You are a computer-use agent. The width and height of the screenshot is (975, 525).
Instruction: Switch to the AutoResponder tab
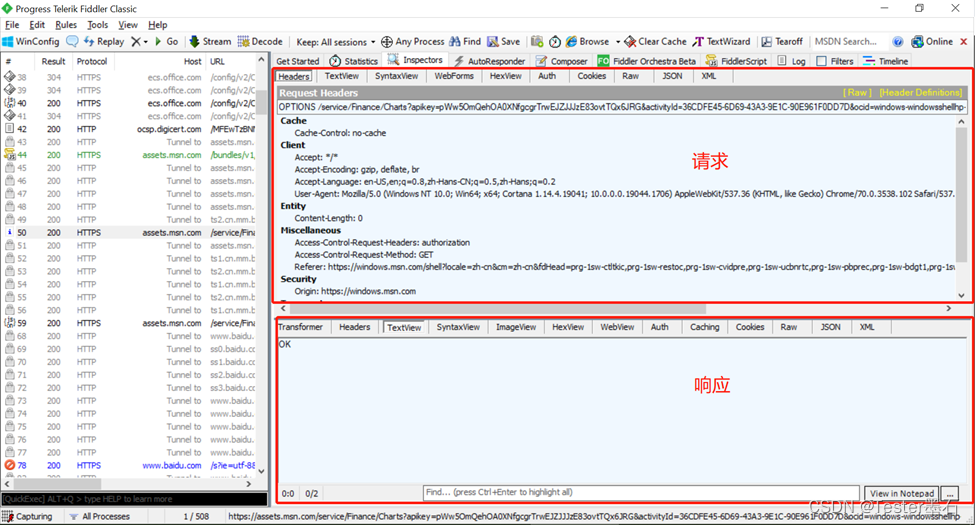pyautogui.click(x=489, y=61)
